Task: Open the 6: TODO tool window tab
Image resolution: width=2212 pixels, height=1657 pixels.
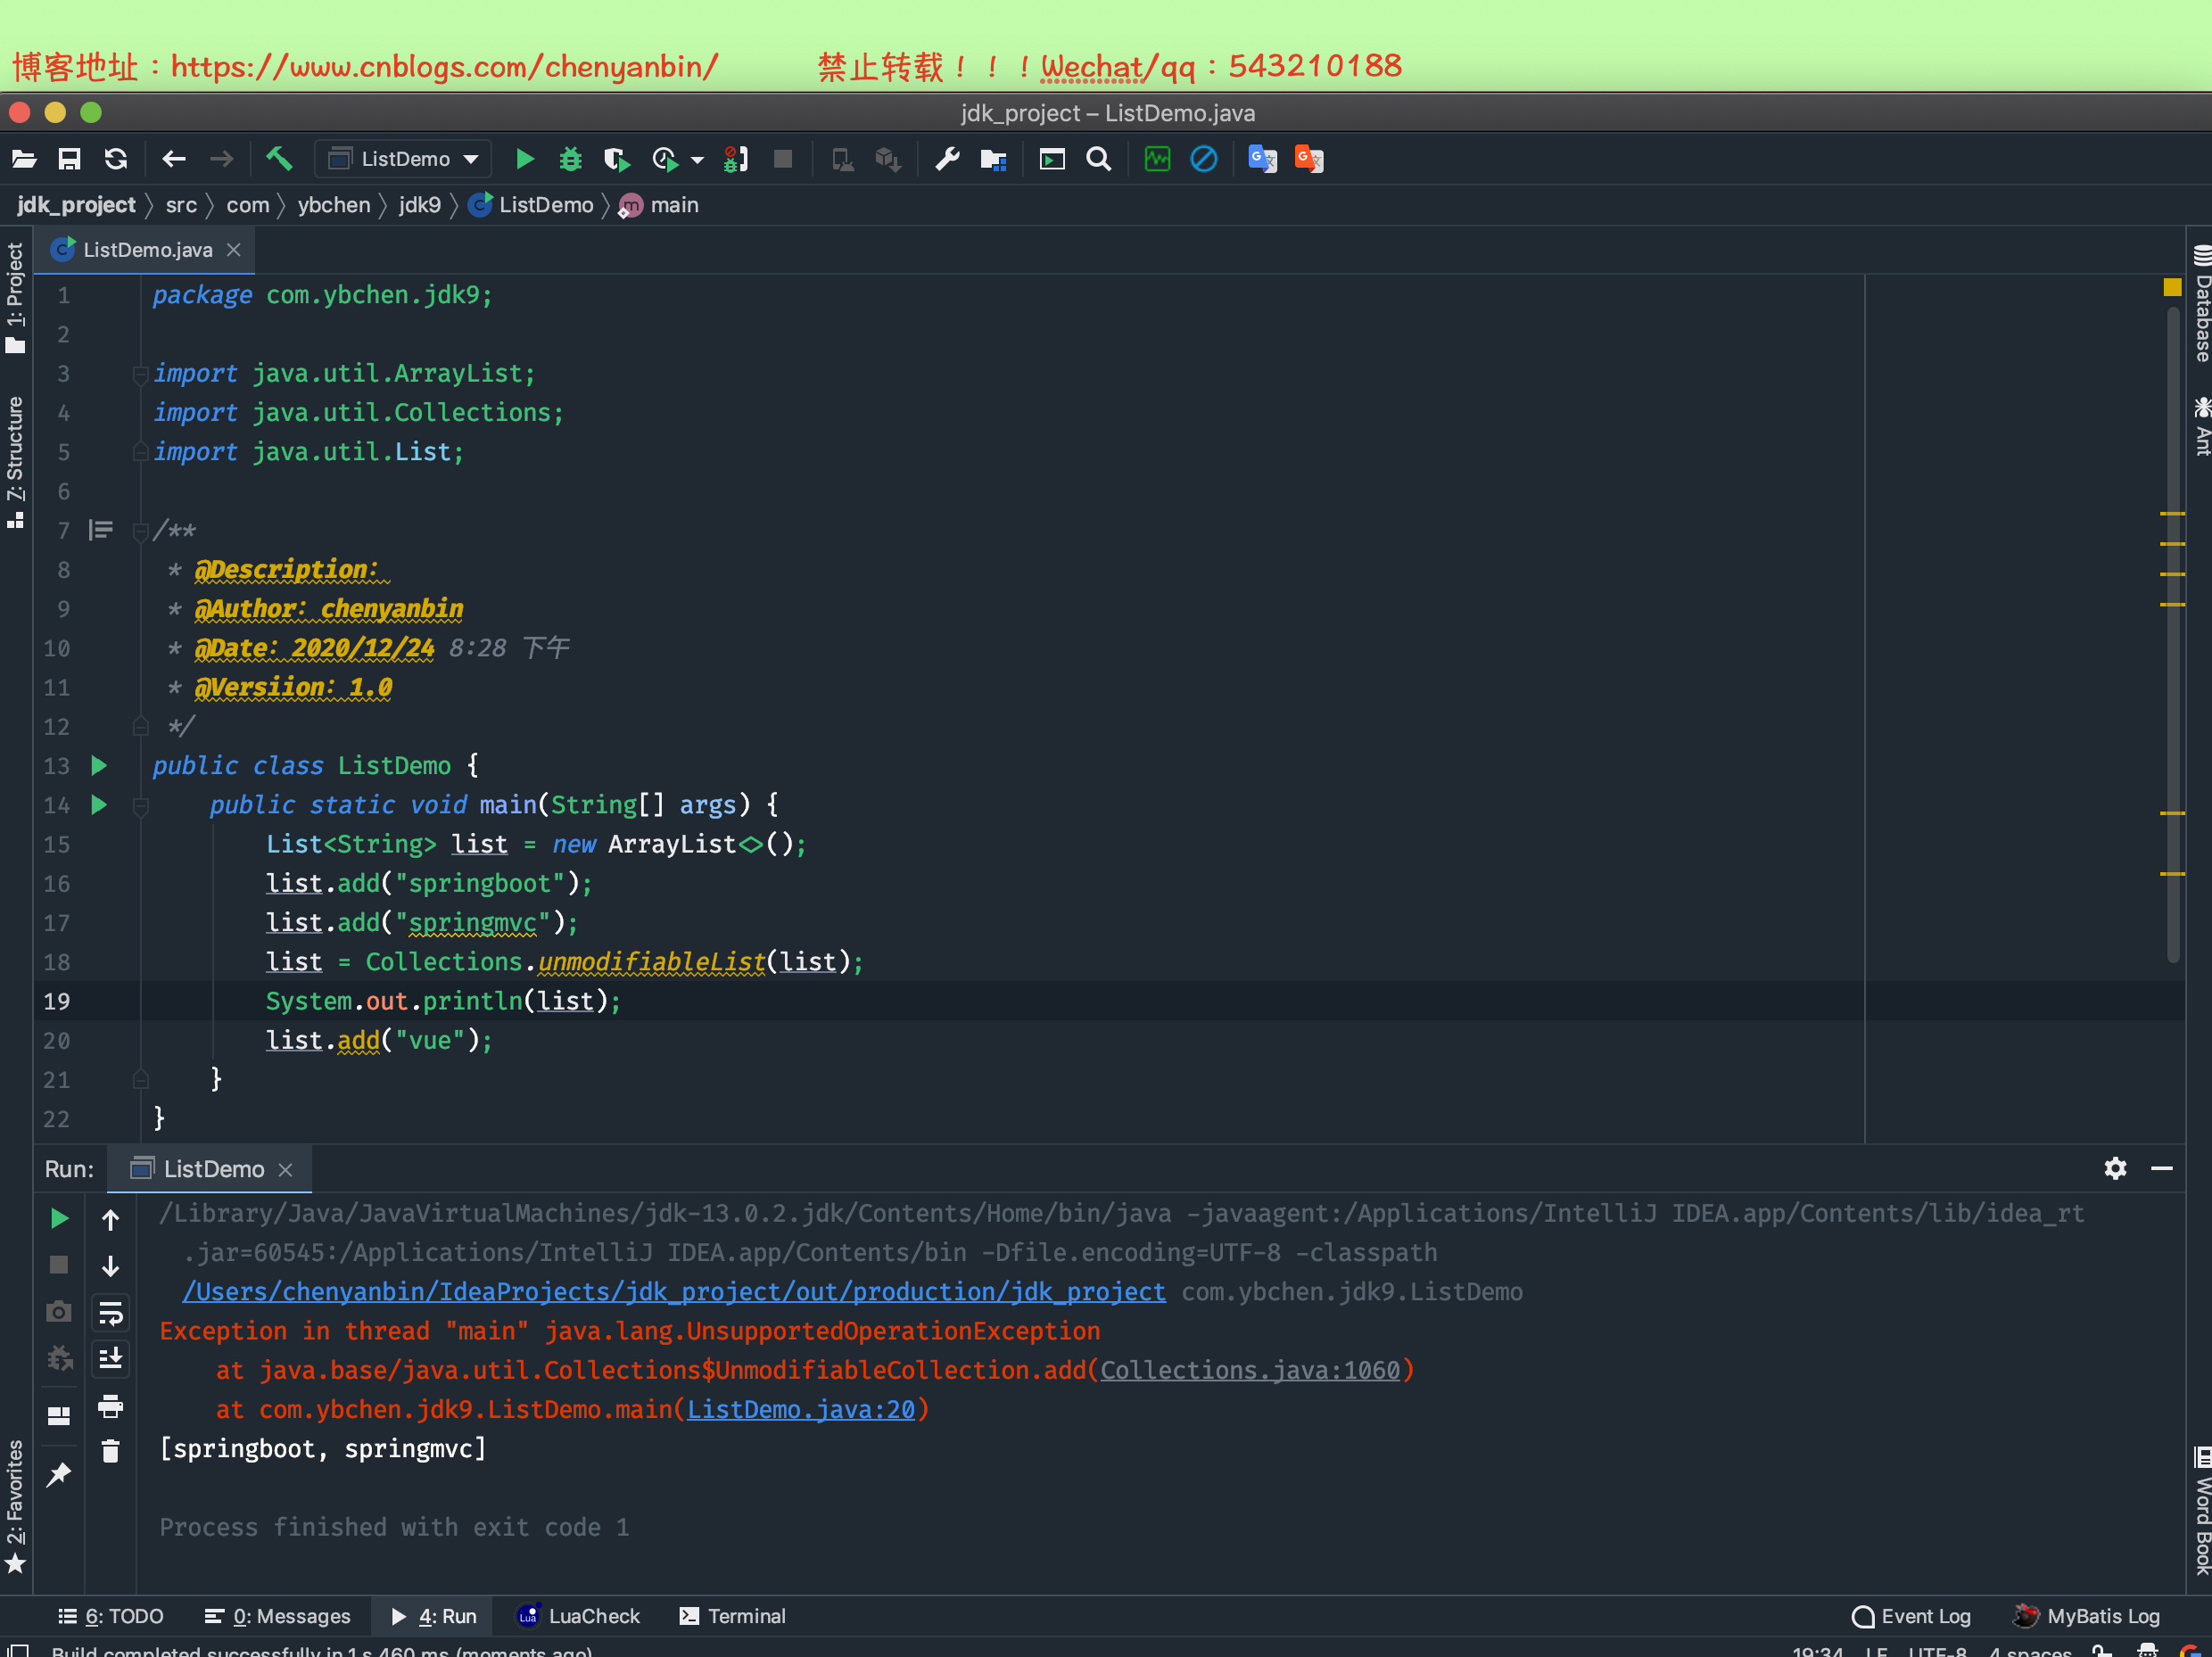Action: 111,1616
